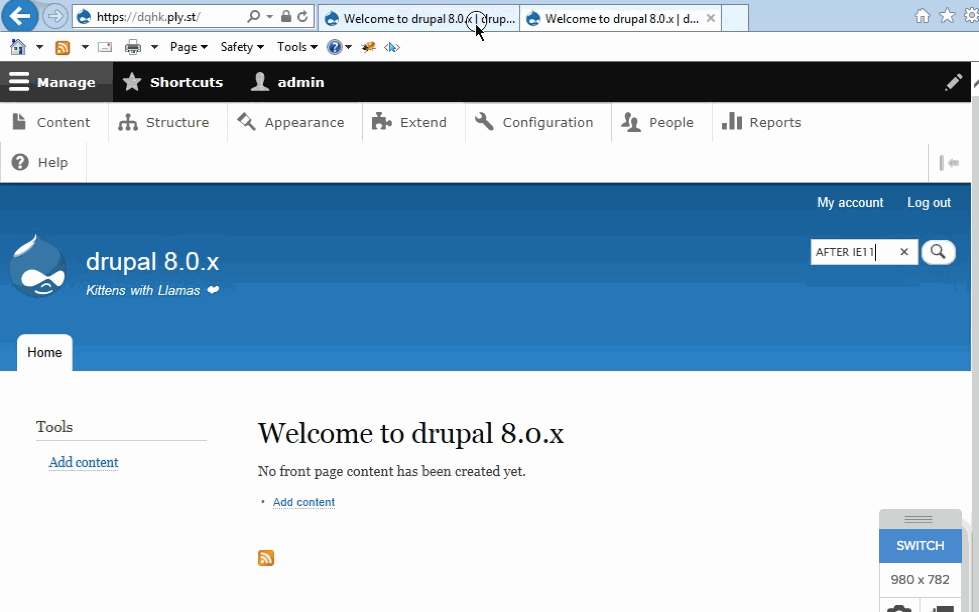Select the Home navigation tab

(44, 352)
